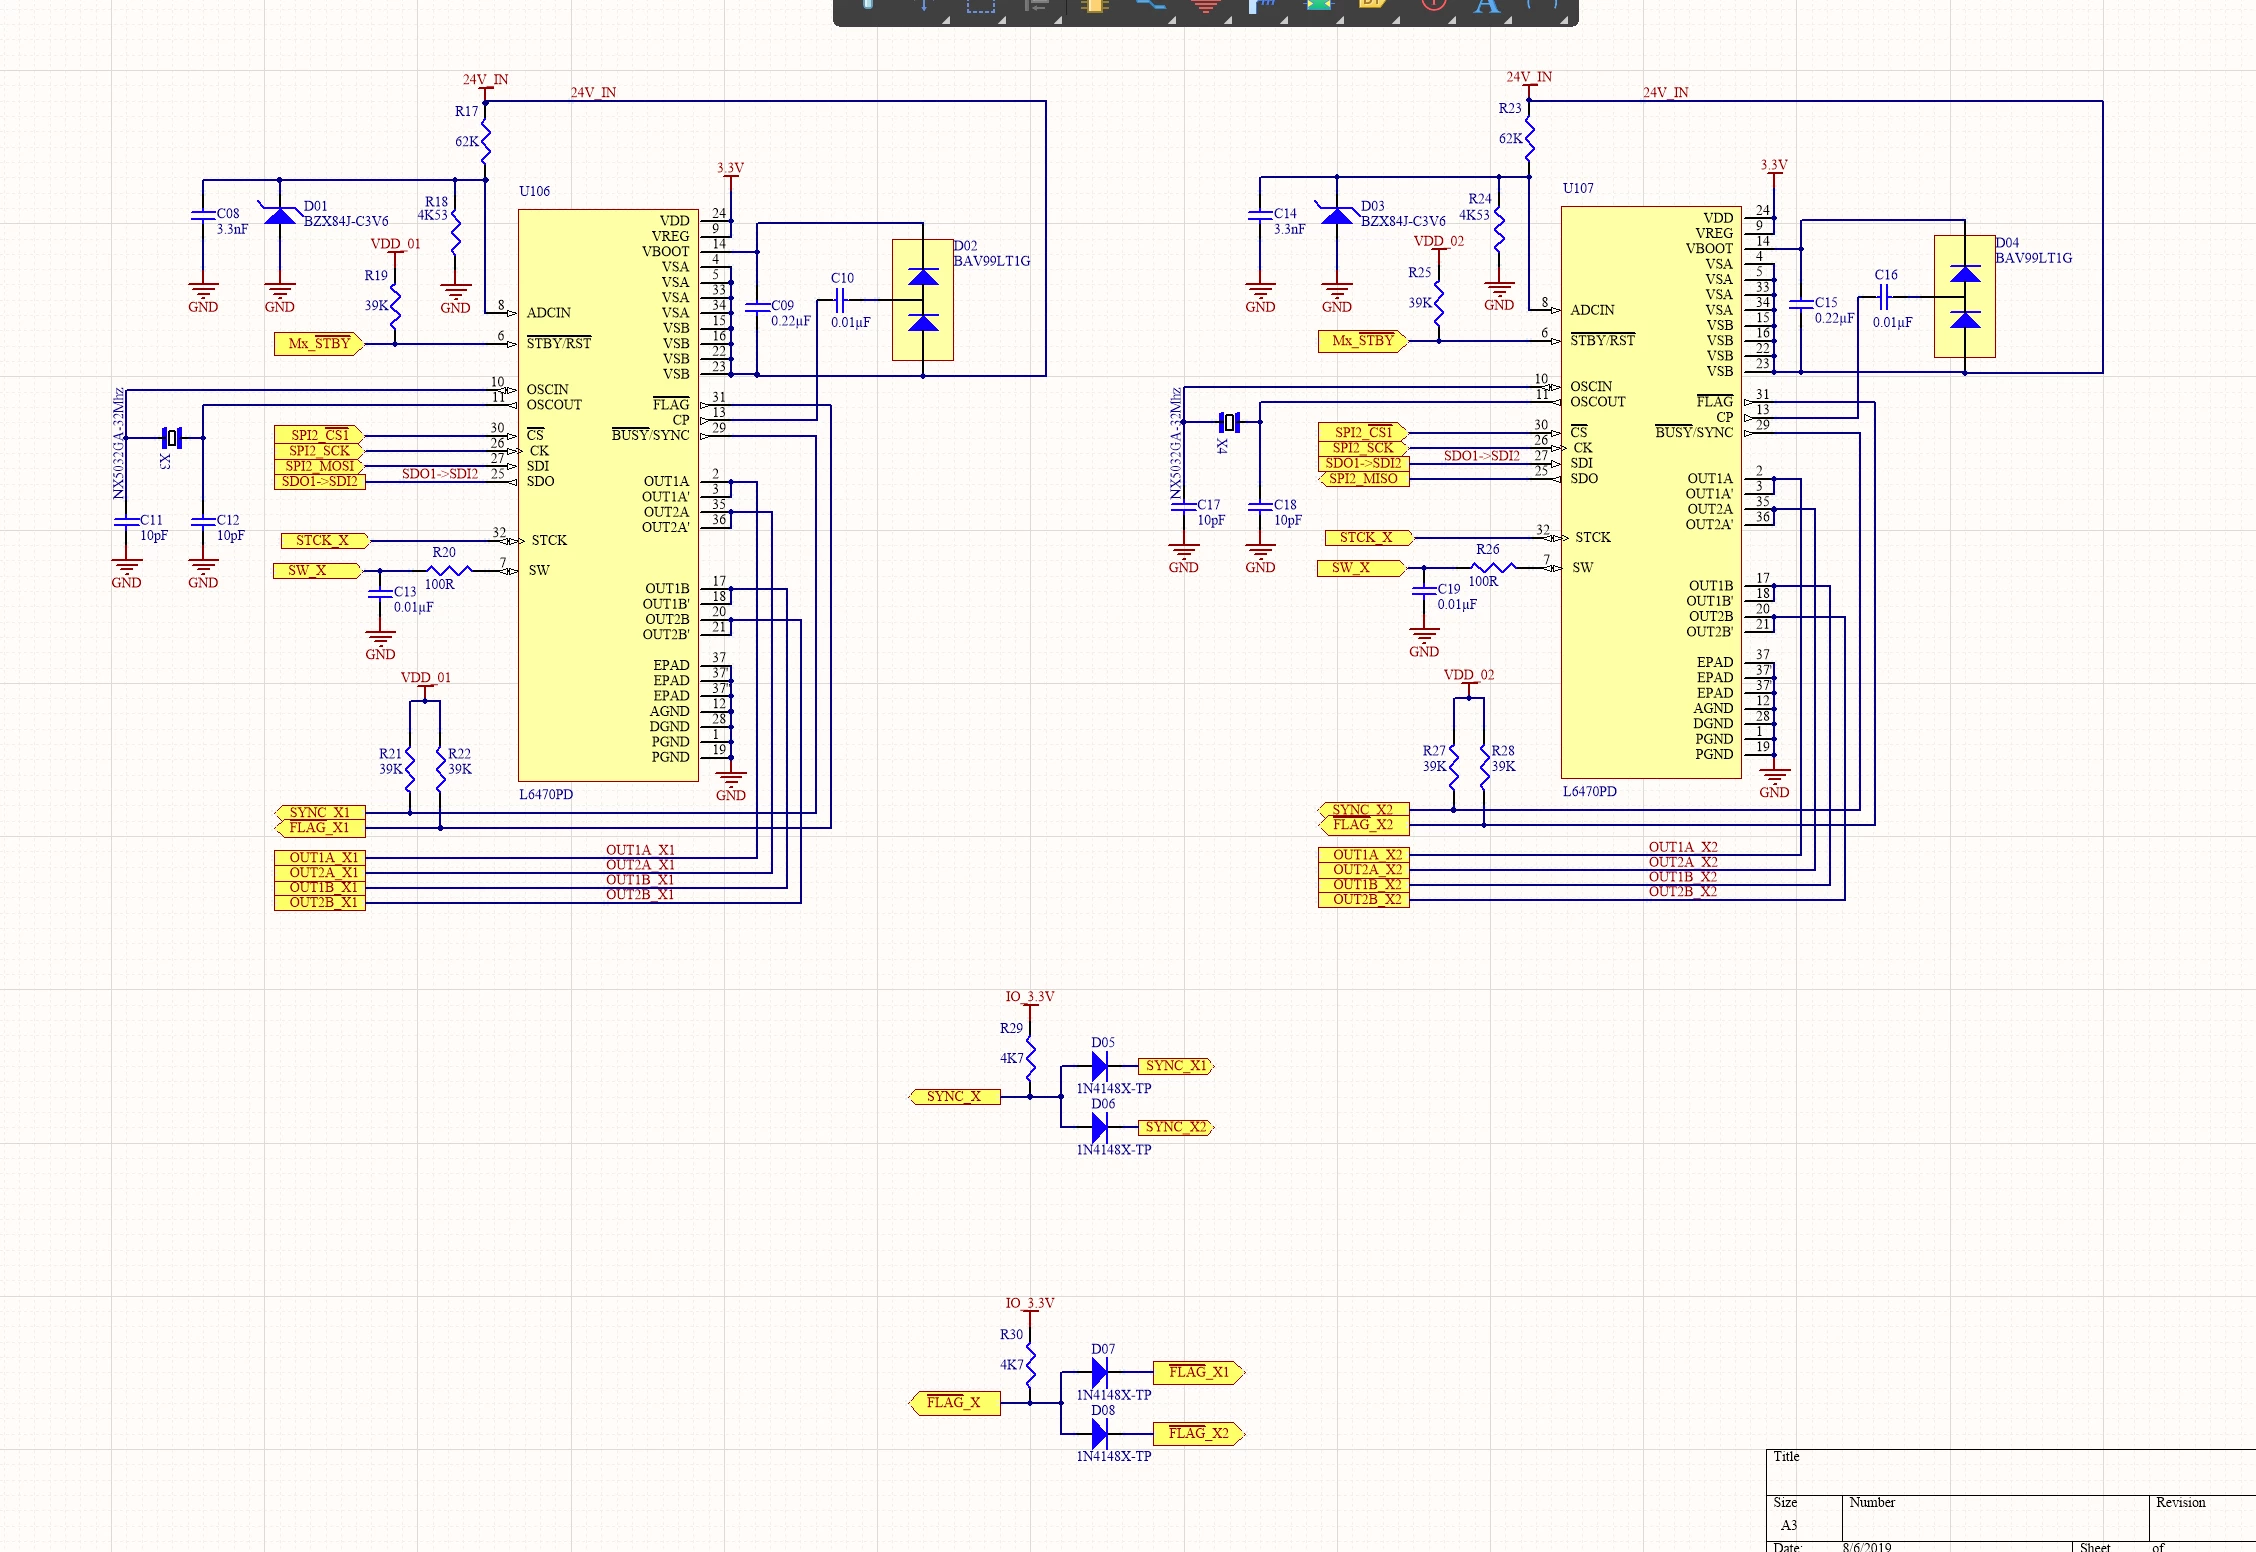Select the D02 BAV99LT1G diode symbol
This screenshot has height=1552, width=2256.
[922, 299]
